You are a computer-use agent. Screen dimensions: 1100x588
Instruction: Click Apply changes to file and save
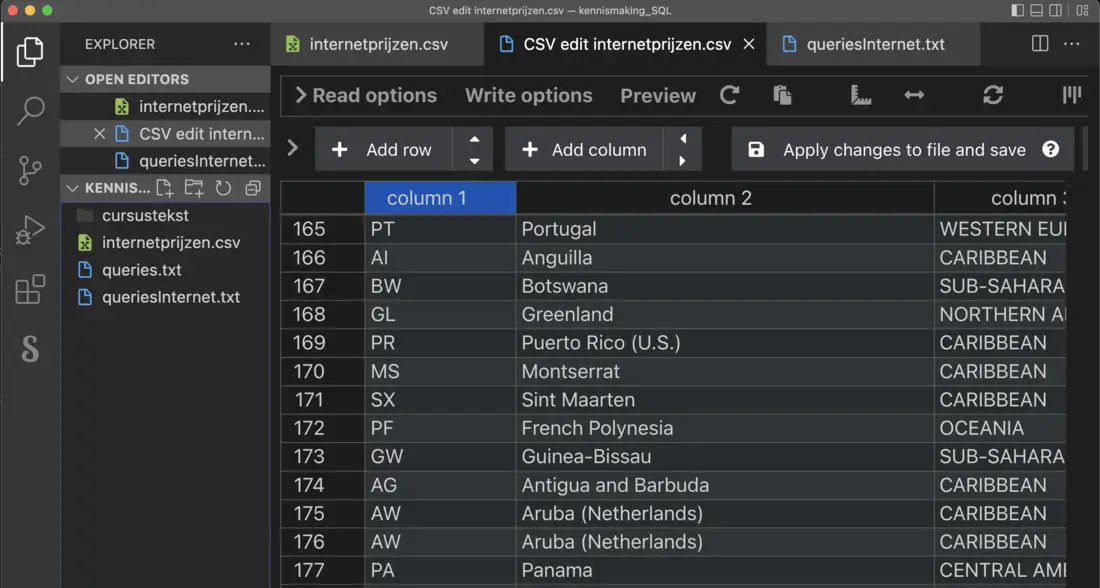pos(902,149)
